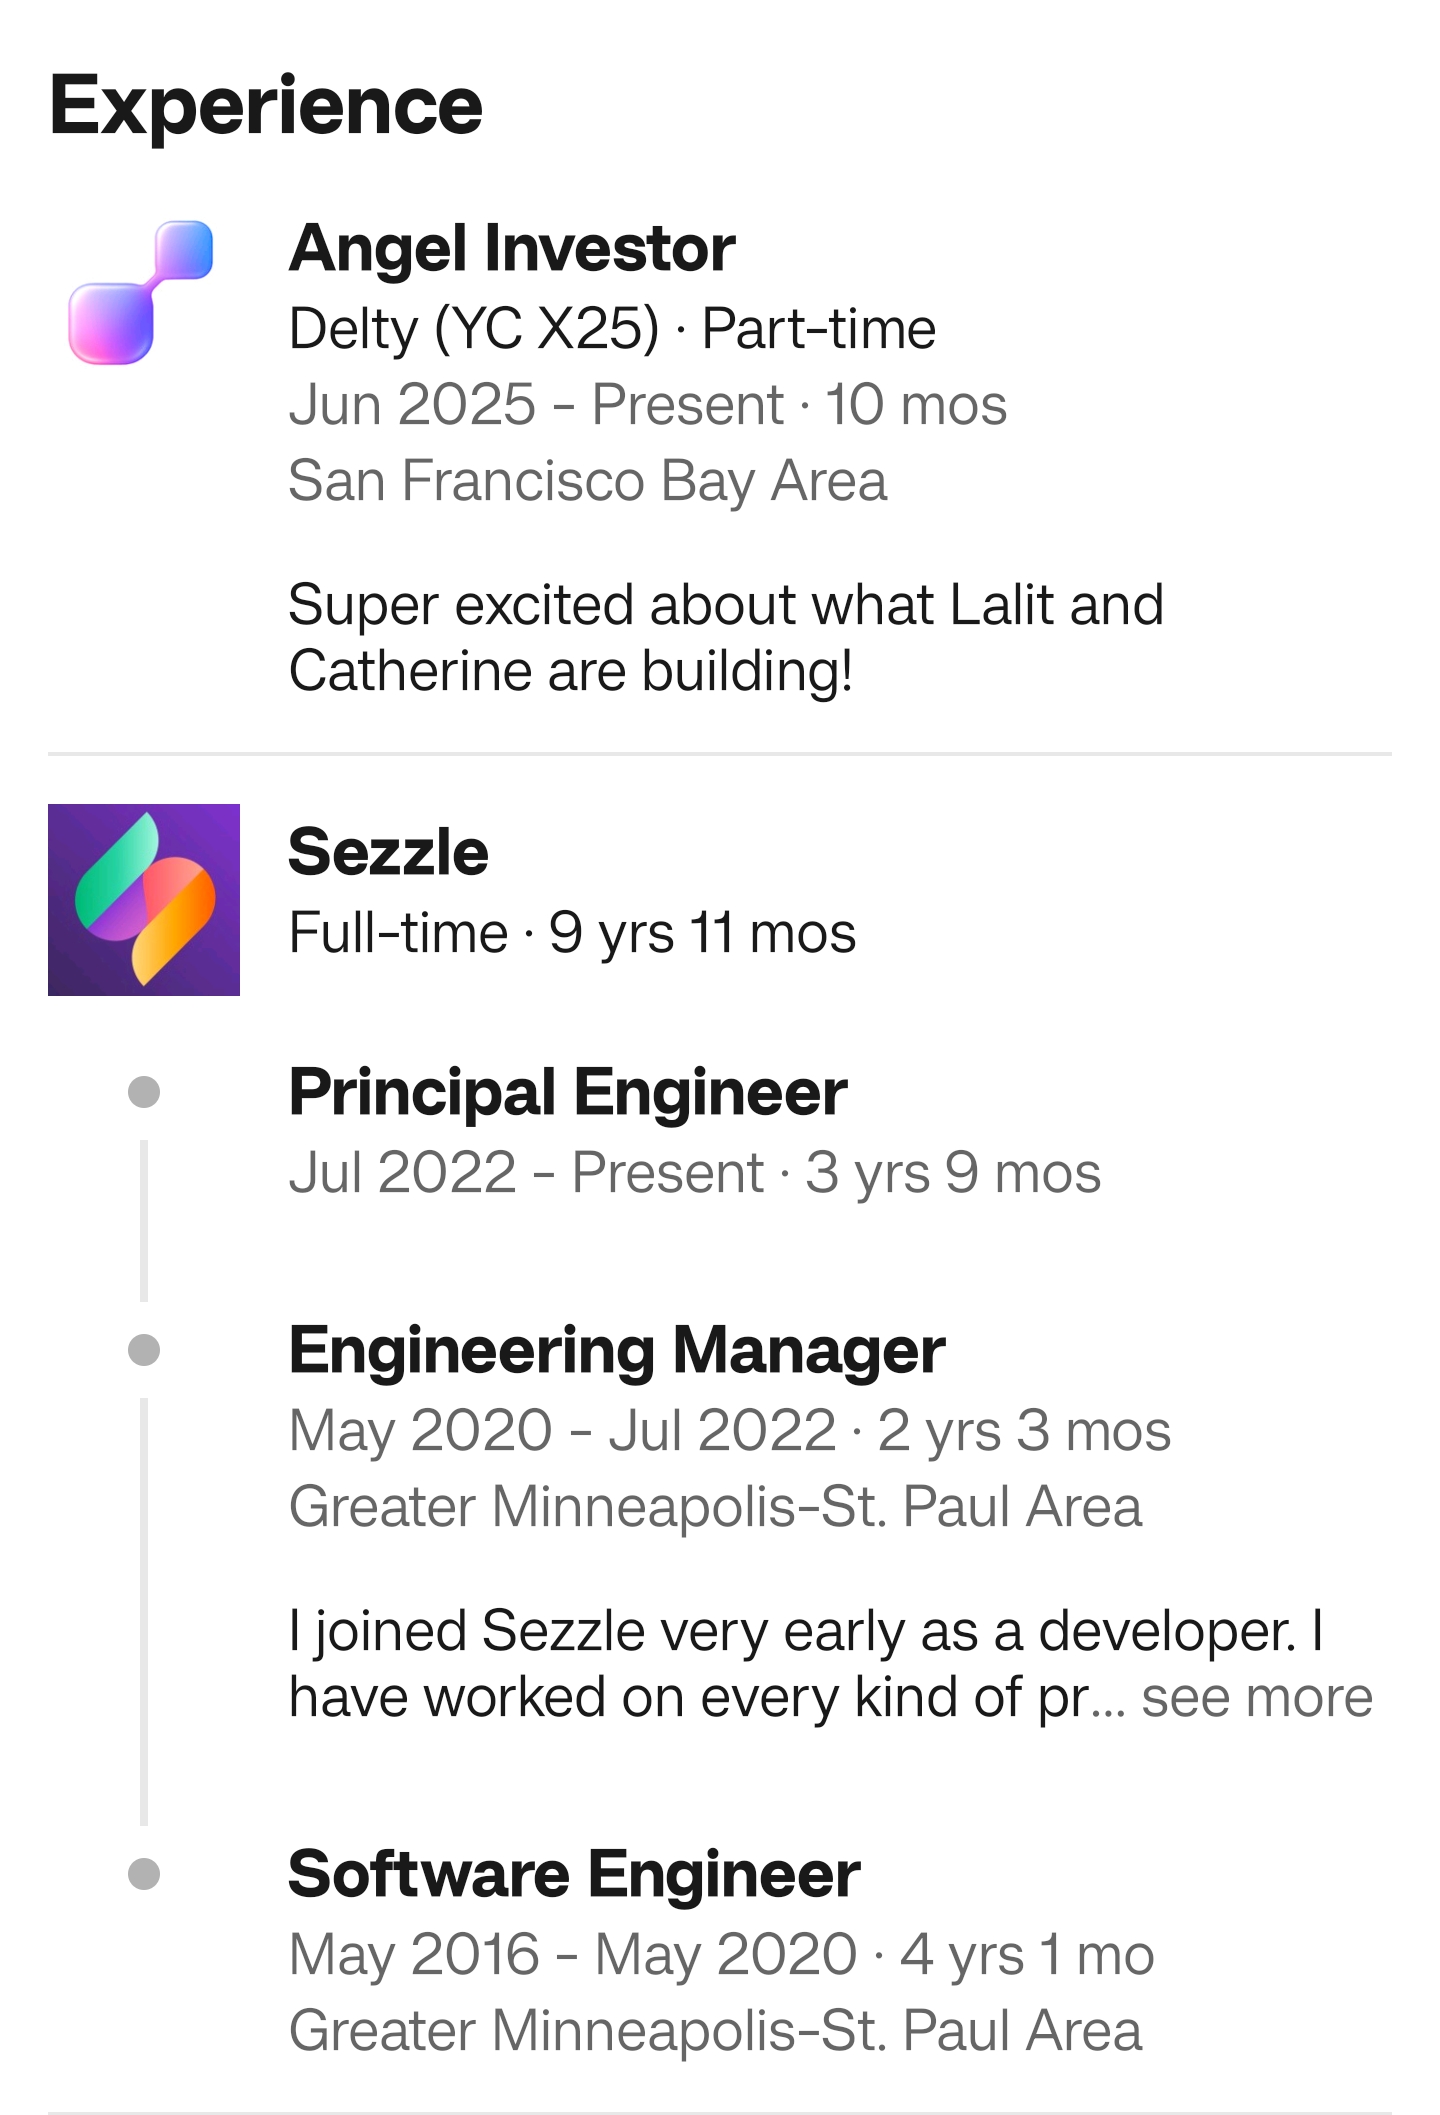
Task: Click 'Delty (YC X25) · Part-time' text
Action: [x=612, y=329]
